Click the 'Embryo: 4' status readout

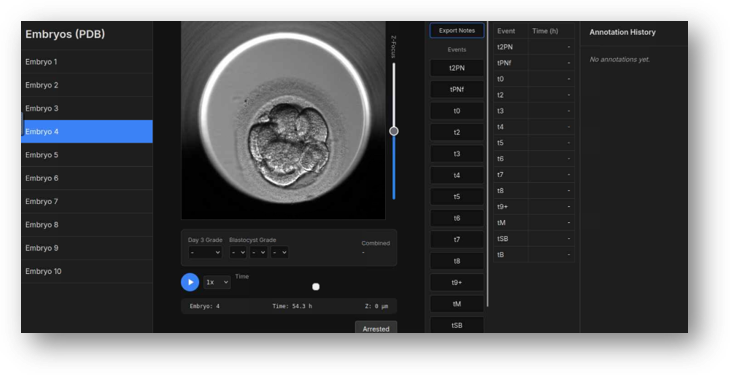click(x=204, y=306)
